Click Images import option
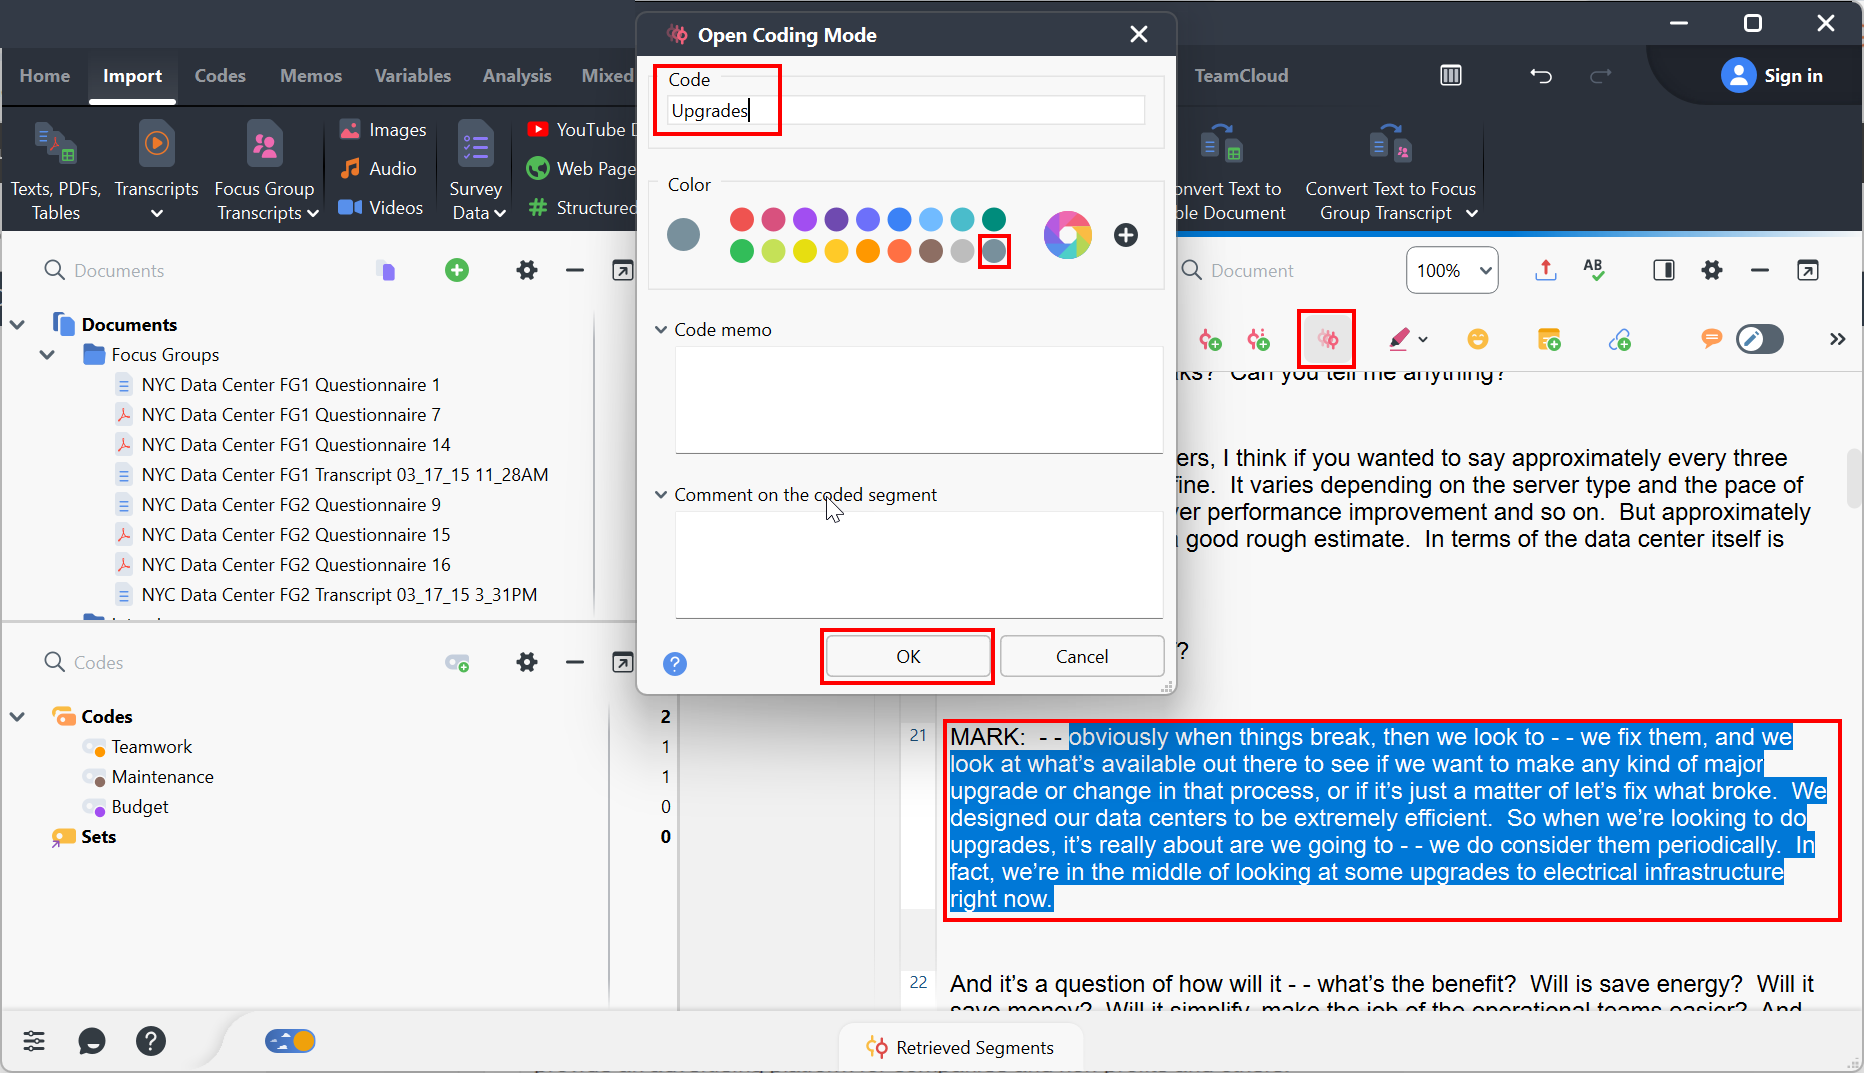The height and width of the screenshot is (1073, 1864). click(383, 129)
